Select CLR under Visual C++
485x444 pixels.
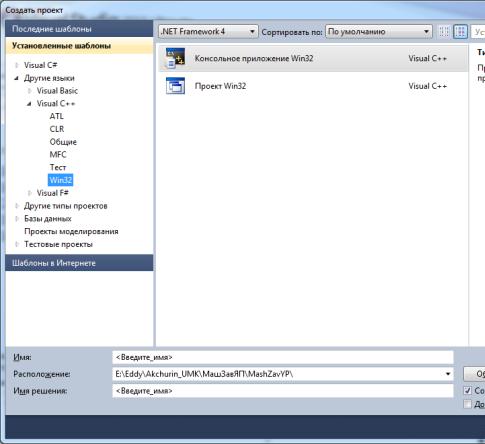(57, 129)
